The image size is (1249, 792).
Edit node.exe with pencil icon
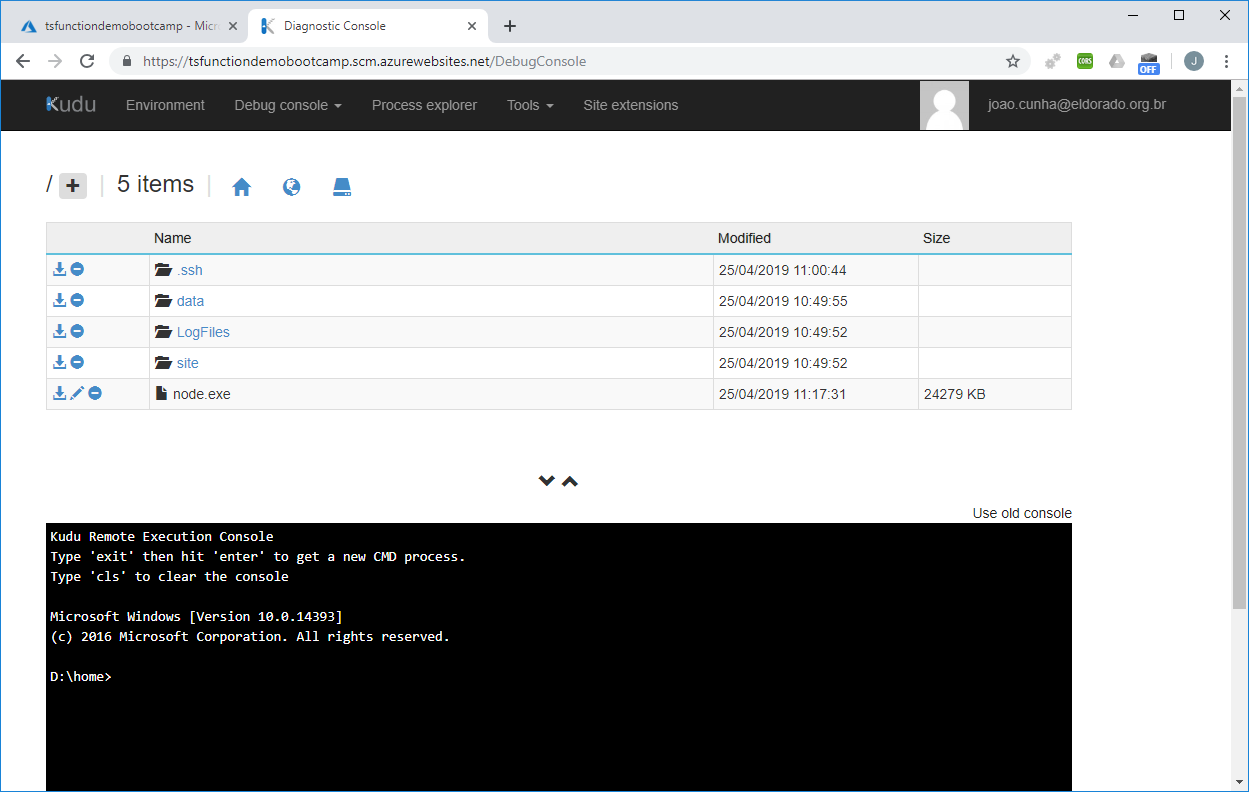tap(77, 394)
